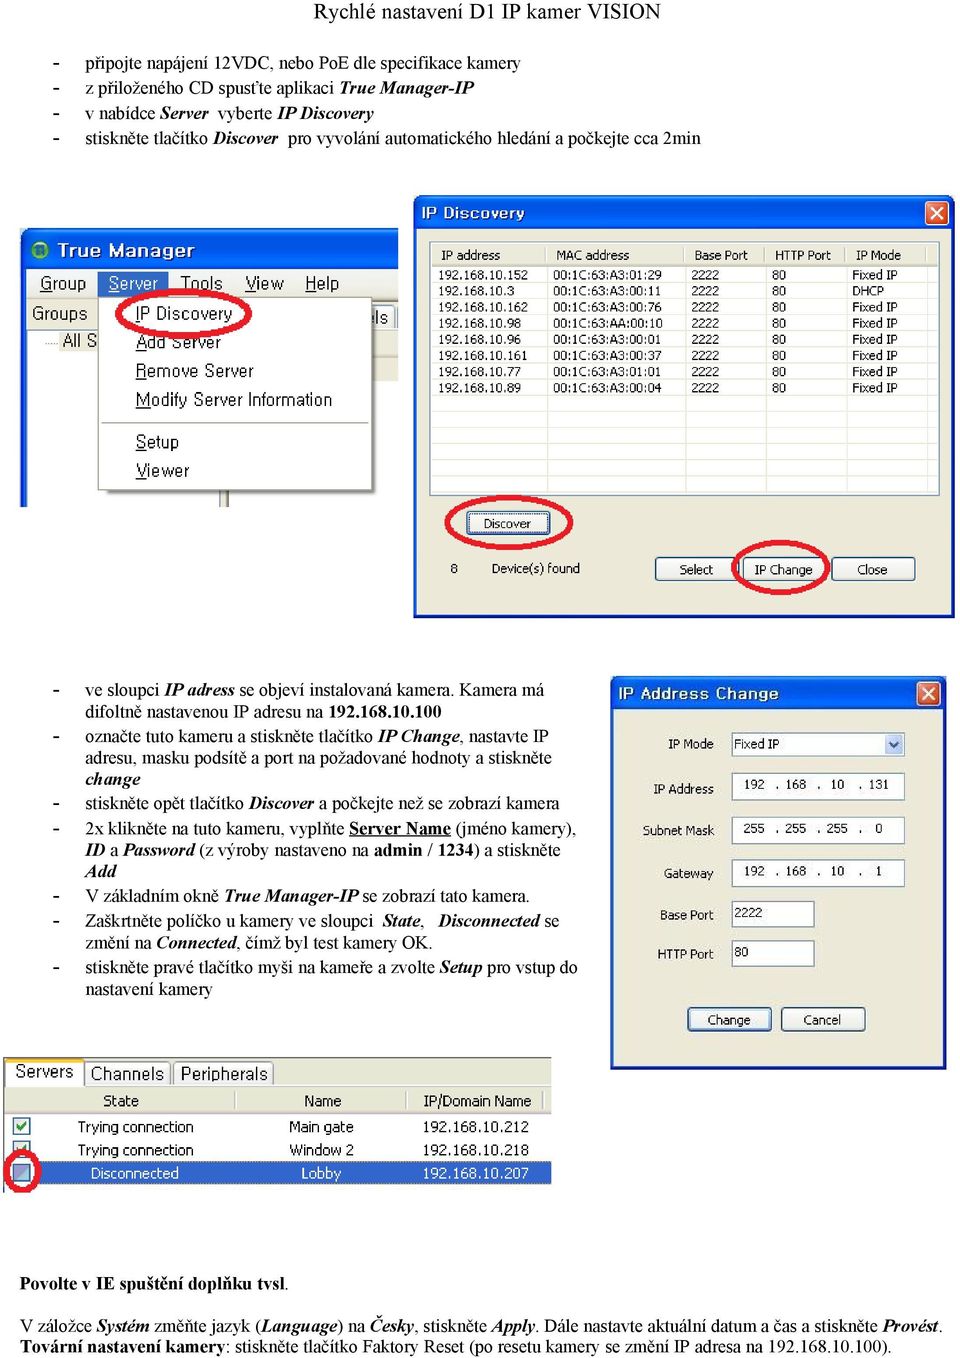The image size is (960, 1358).
Task: Click the Base Port field 2222
Action: click(773, 913)
